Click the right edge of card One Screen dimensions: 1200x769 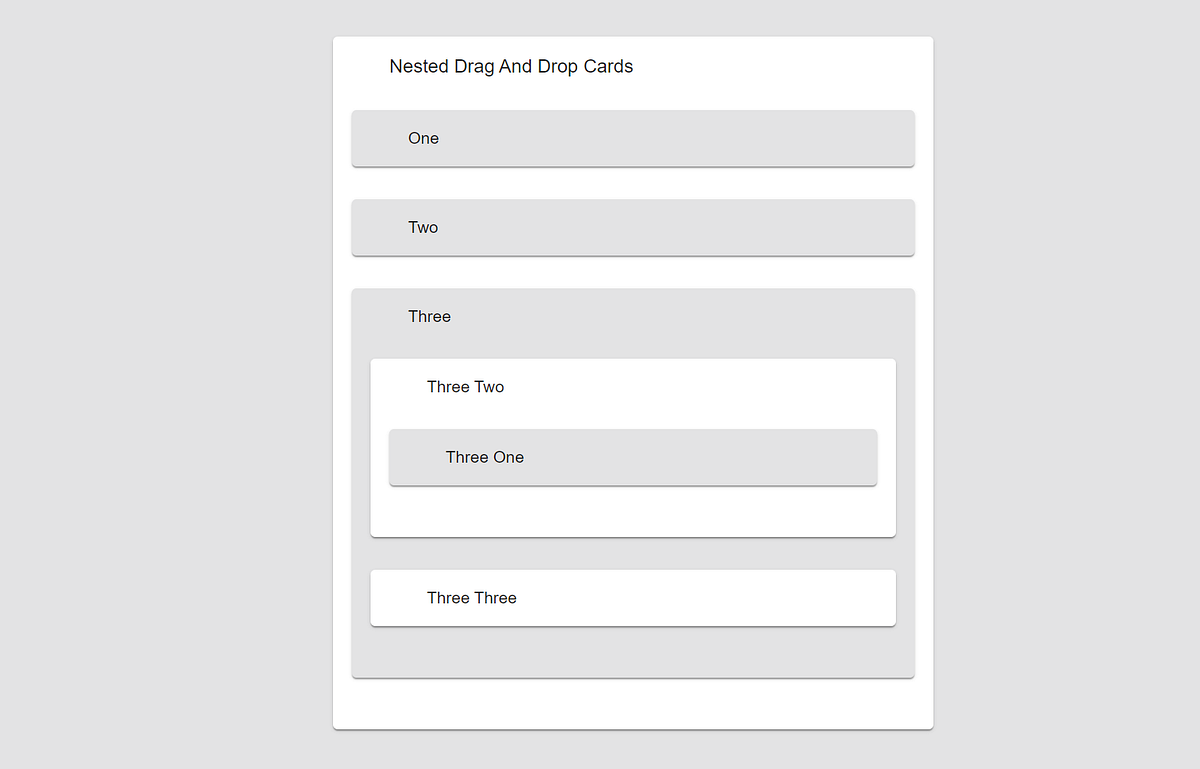[908, 138]
